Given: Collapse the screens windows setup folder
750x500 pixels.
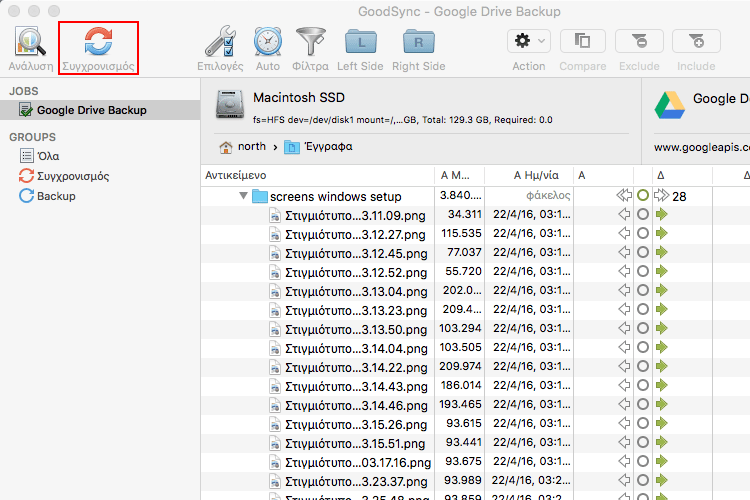Looking at the screenshot, I should [x=243, y=196].
